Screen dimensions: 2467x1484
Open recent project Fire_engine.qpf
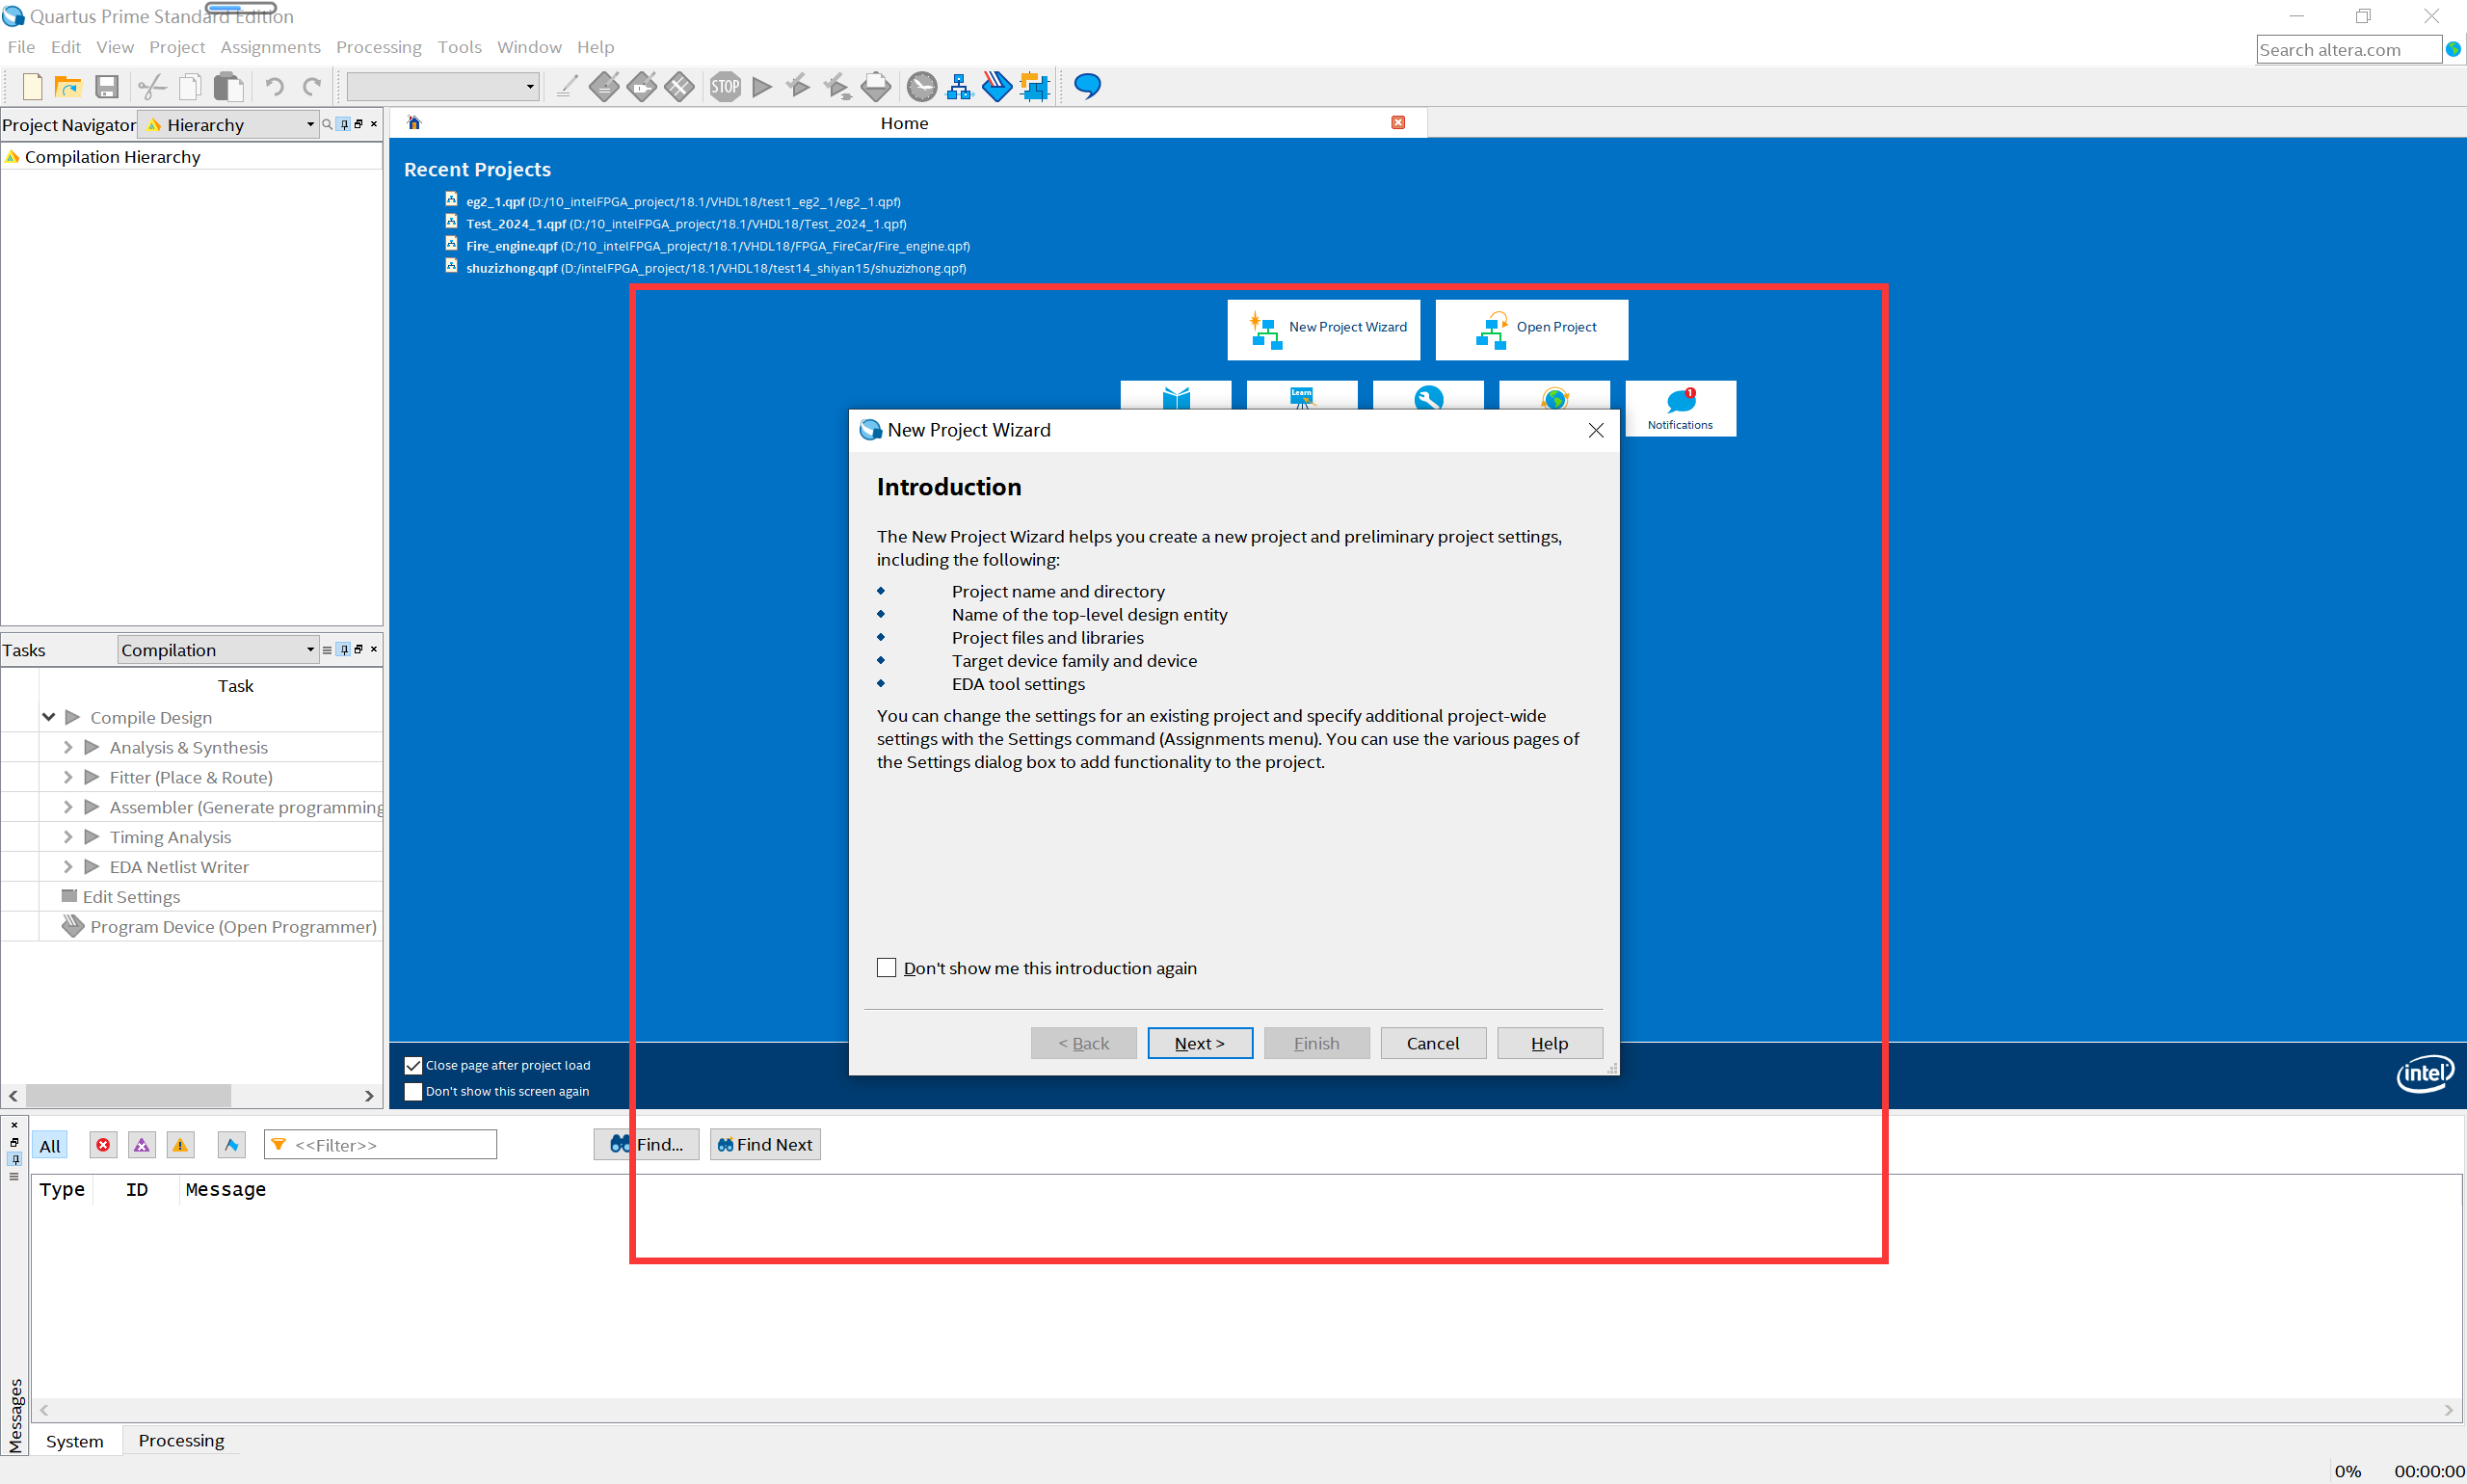511,246
